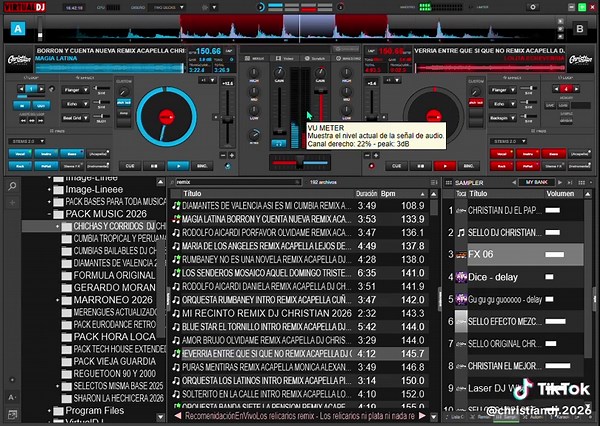Image resolution: width=600 pixels, height=426 pixels.
Task: Click left deck loop forward arrow
Action: (x=41, y=89)
